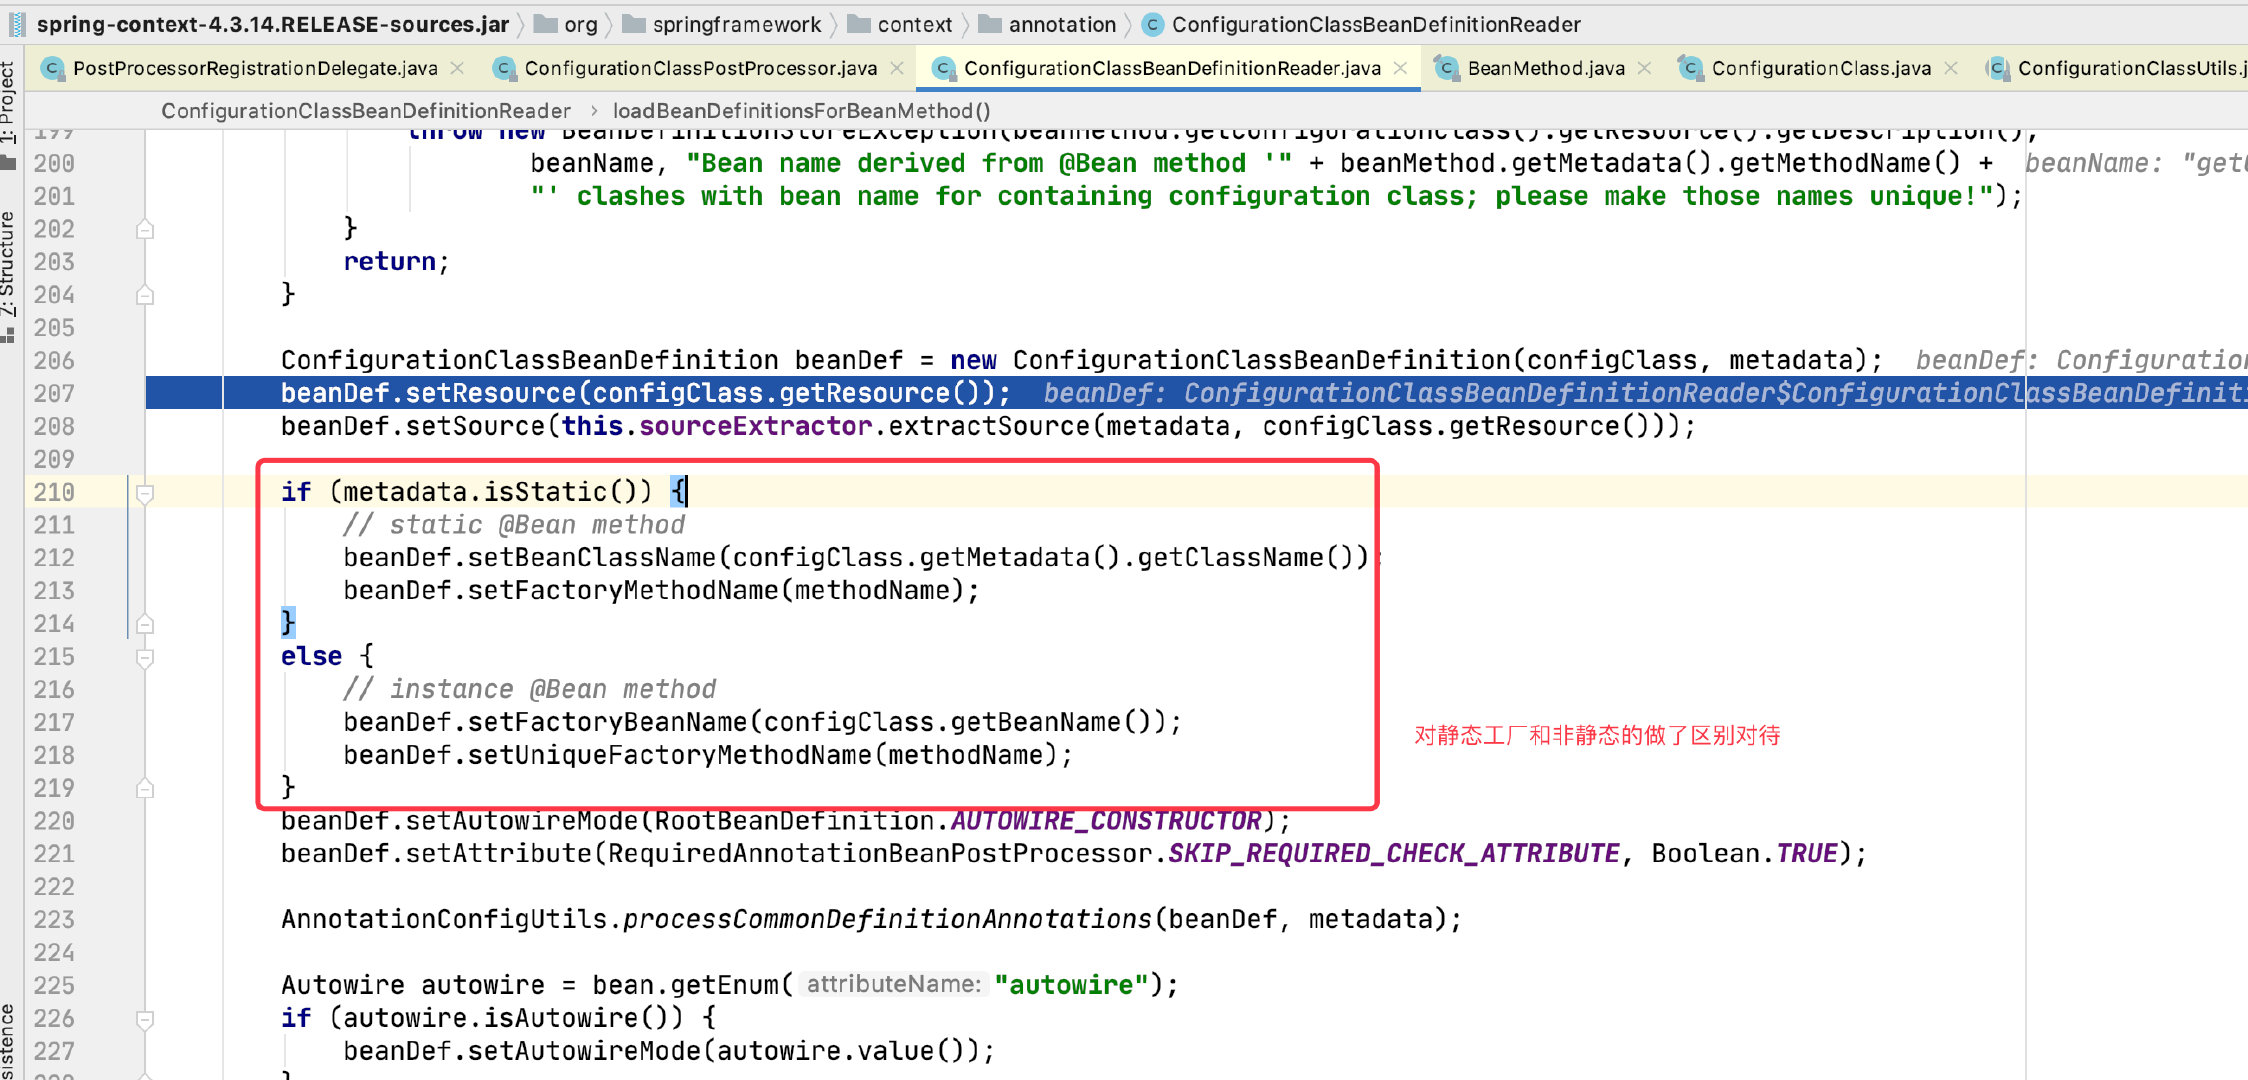Navigate to the springframework folder breadcrumb
This screenshot has height=1080, width=2248.
(x=737, y=24)
